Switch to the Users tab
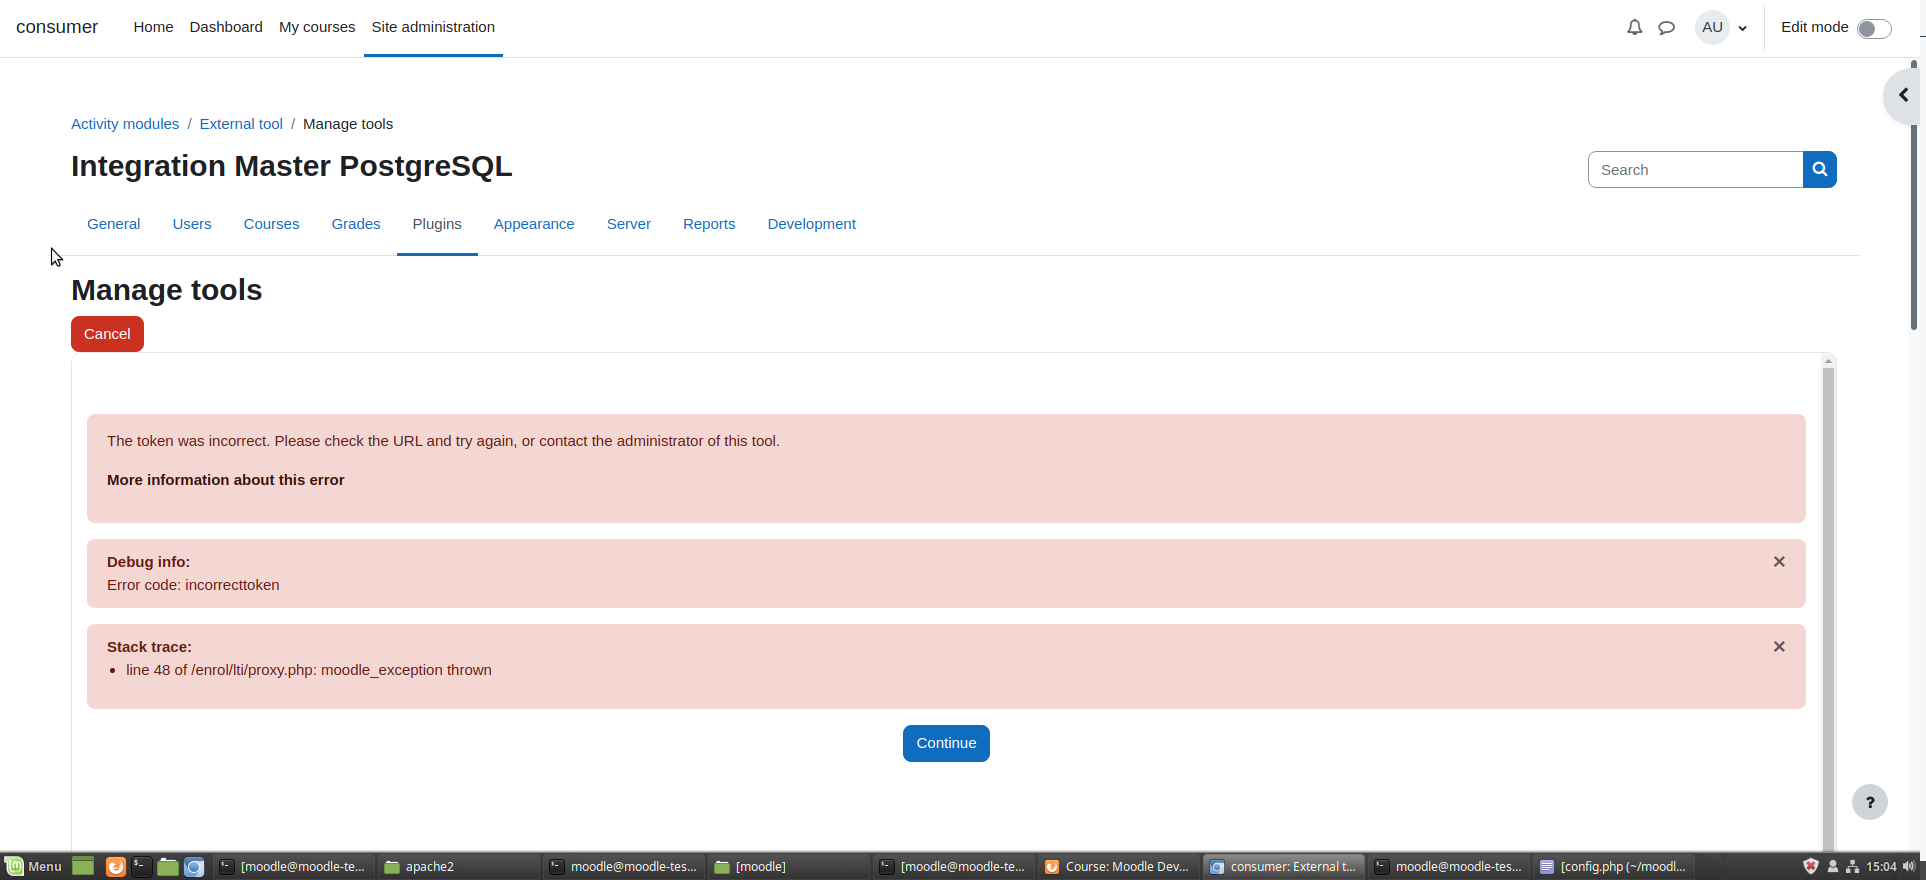1926x880 pixels. click(192, 224)
